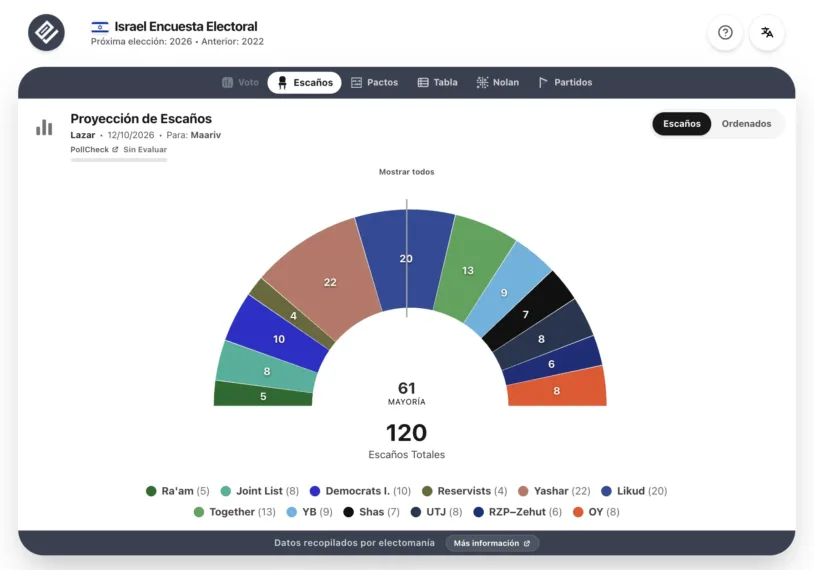Screen dimensions: 814x570
Task: Click the Proyección de Escaños heading
Action: 141,119
